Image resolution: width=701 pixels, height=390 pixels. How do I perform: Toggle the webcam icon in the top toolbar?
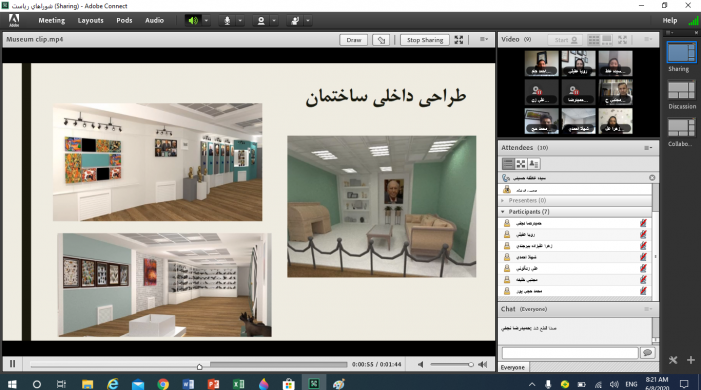[x=261, y=21]
